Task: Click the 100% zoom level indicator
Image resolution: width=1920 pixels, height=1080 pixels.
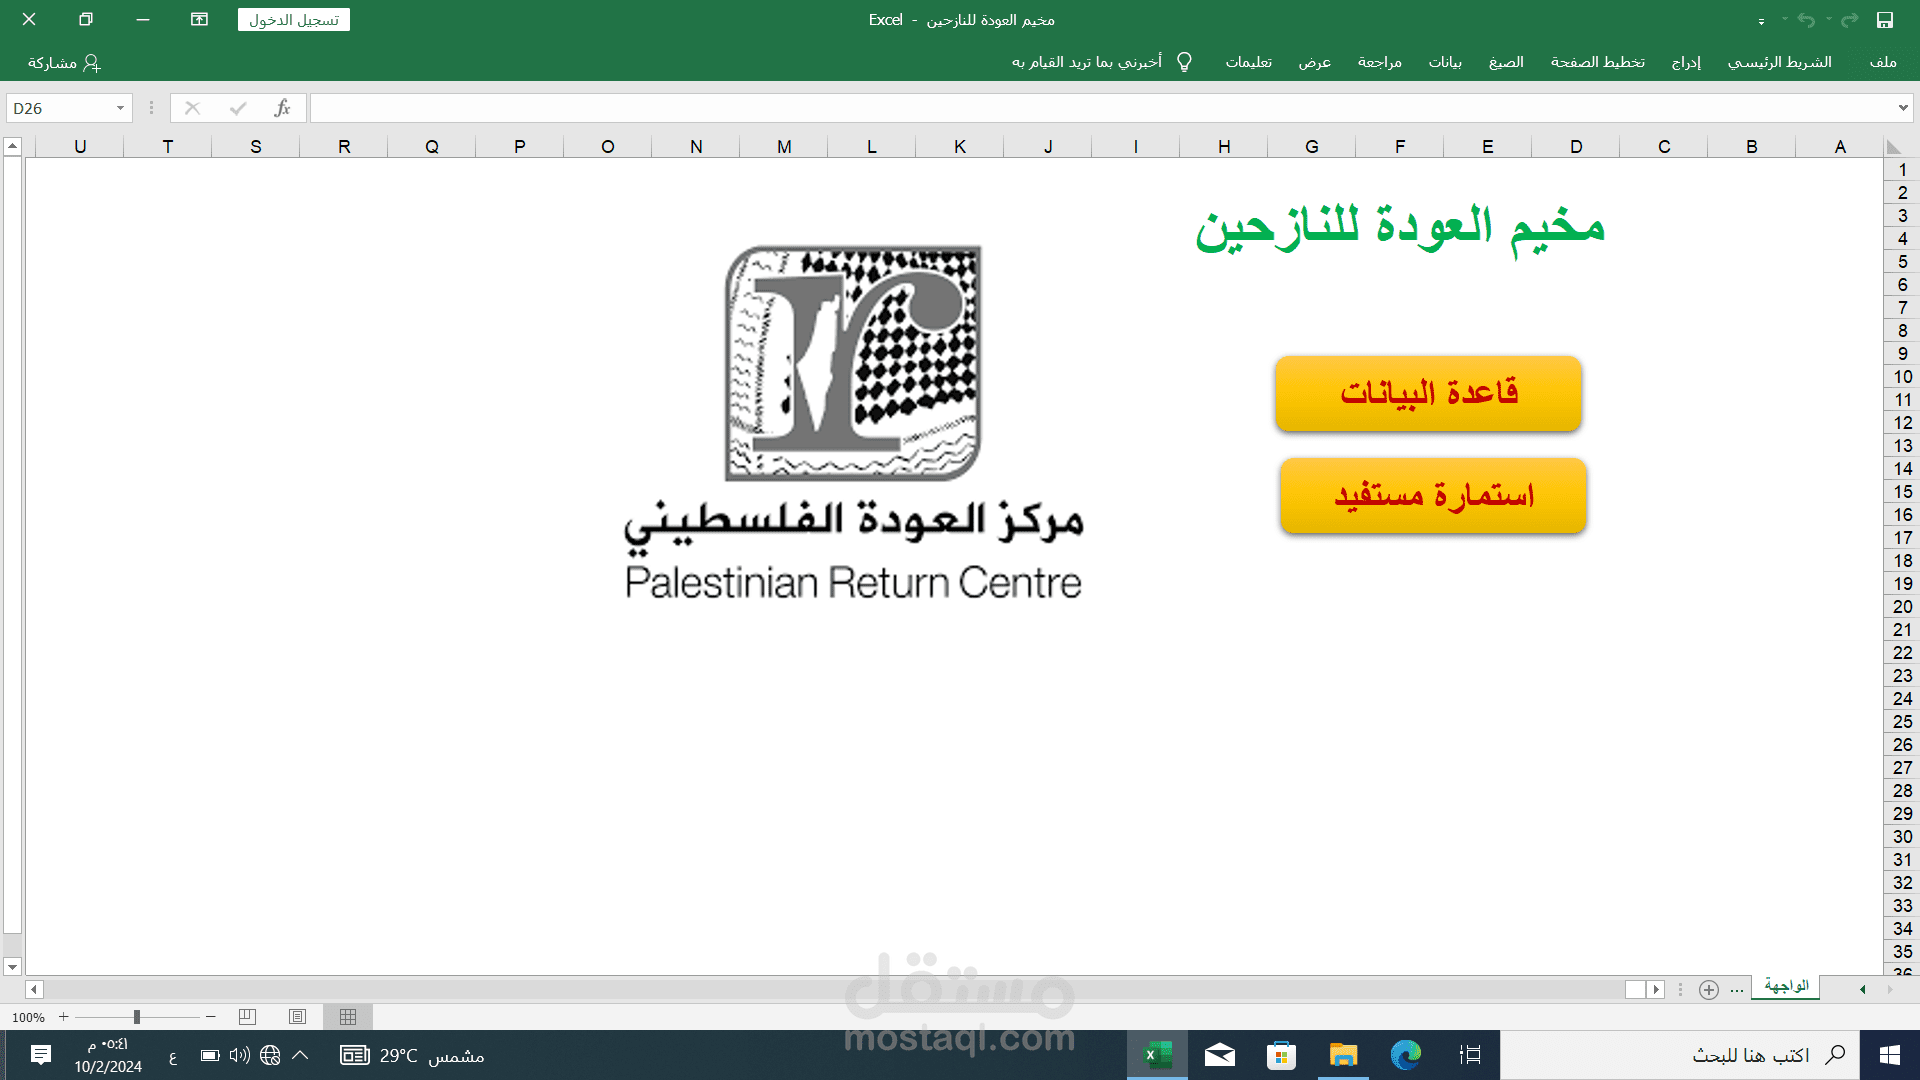Action: click(28, 1017)
